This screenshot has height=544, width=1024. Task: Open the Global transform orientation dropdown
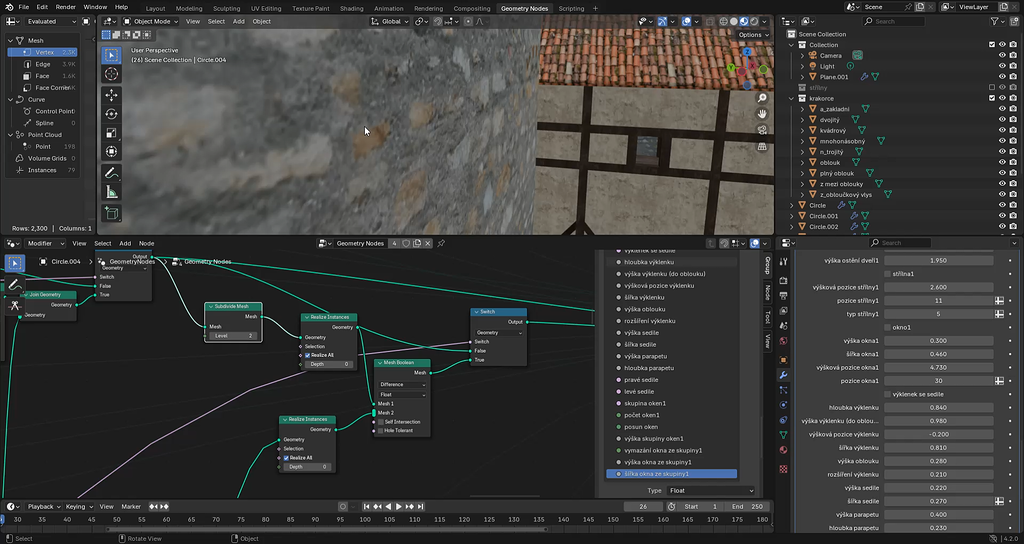click(x=390, y=21)
